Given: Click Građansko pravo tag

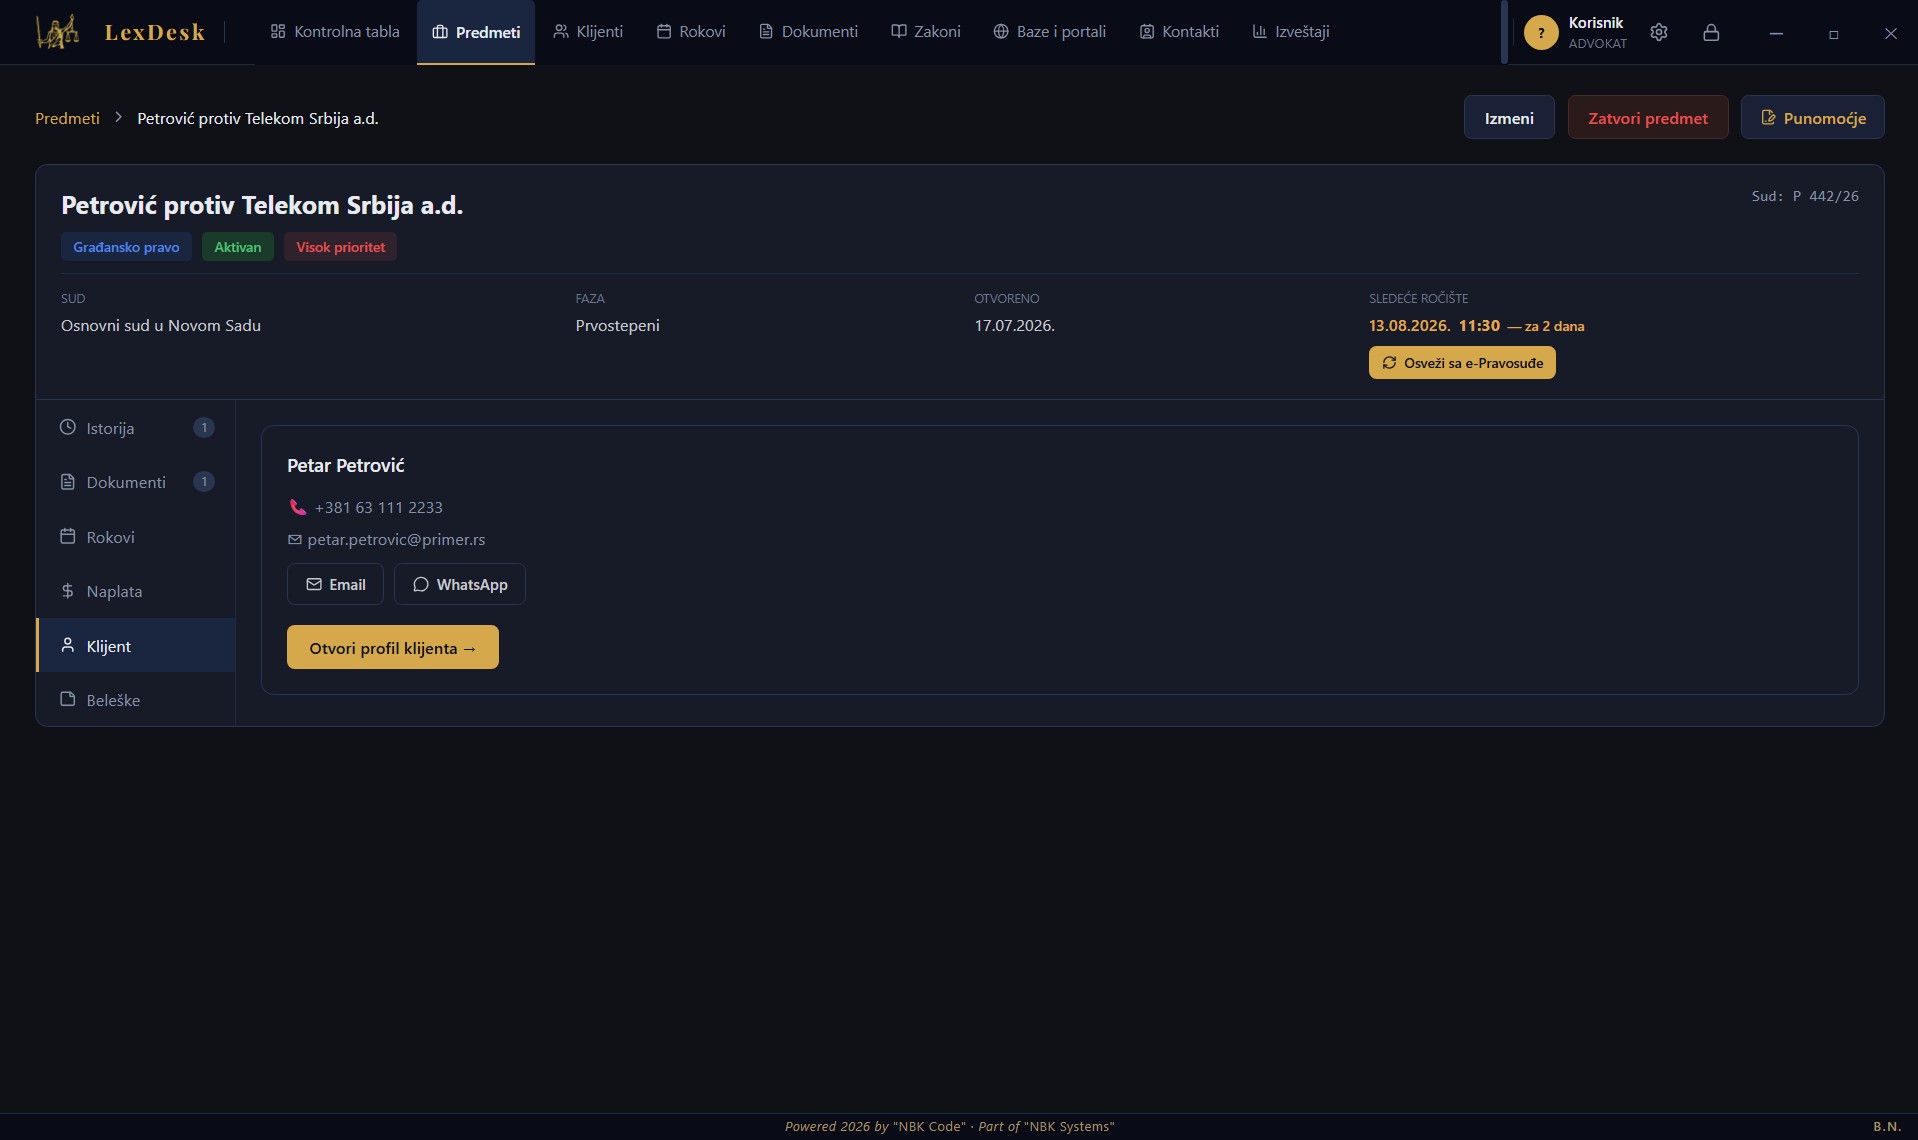Looking at the screenshot, I should (x=126, y=247).
